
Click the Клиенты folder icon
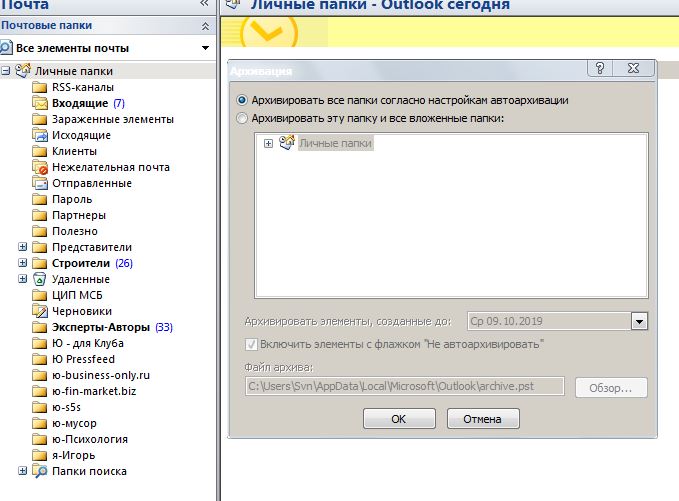tap(39, 152)
